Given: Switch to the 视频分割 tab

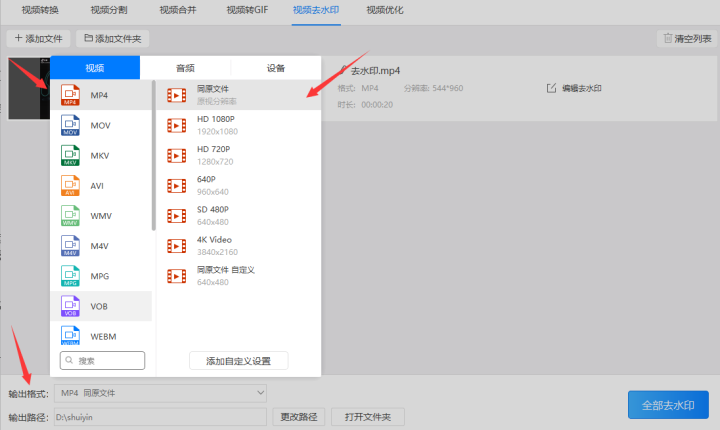Looking at the screenshot, I should click(109, 10).
